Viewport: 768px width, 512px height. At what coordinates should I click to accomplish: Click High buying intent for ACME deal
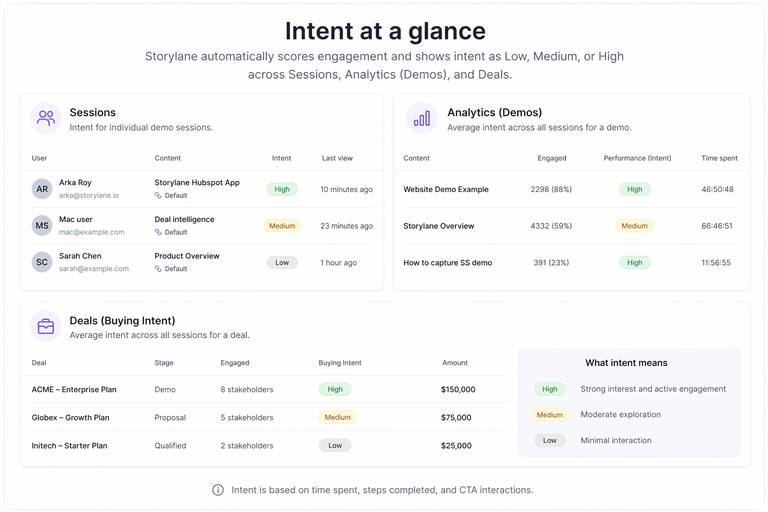tap(335, 390)
